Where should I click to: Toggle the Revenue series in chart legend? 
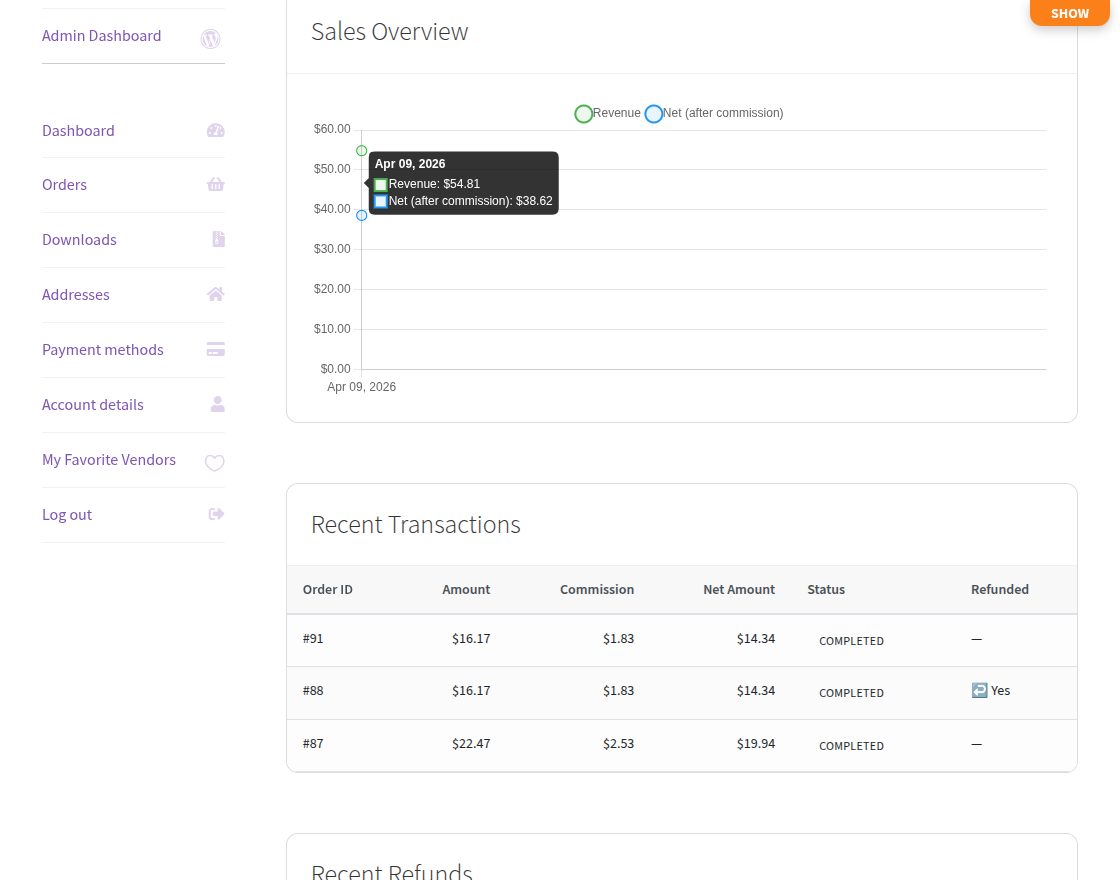[607, 114]
